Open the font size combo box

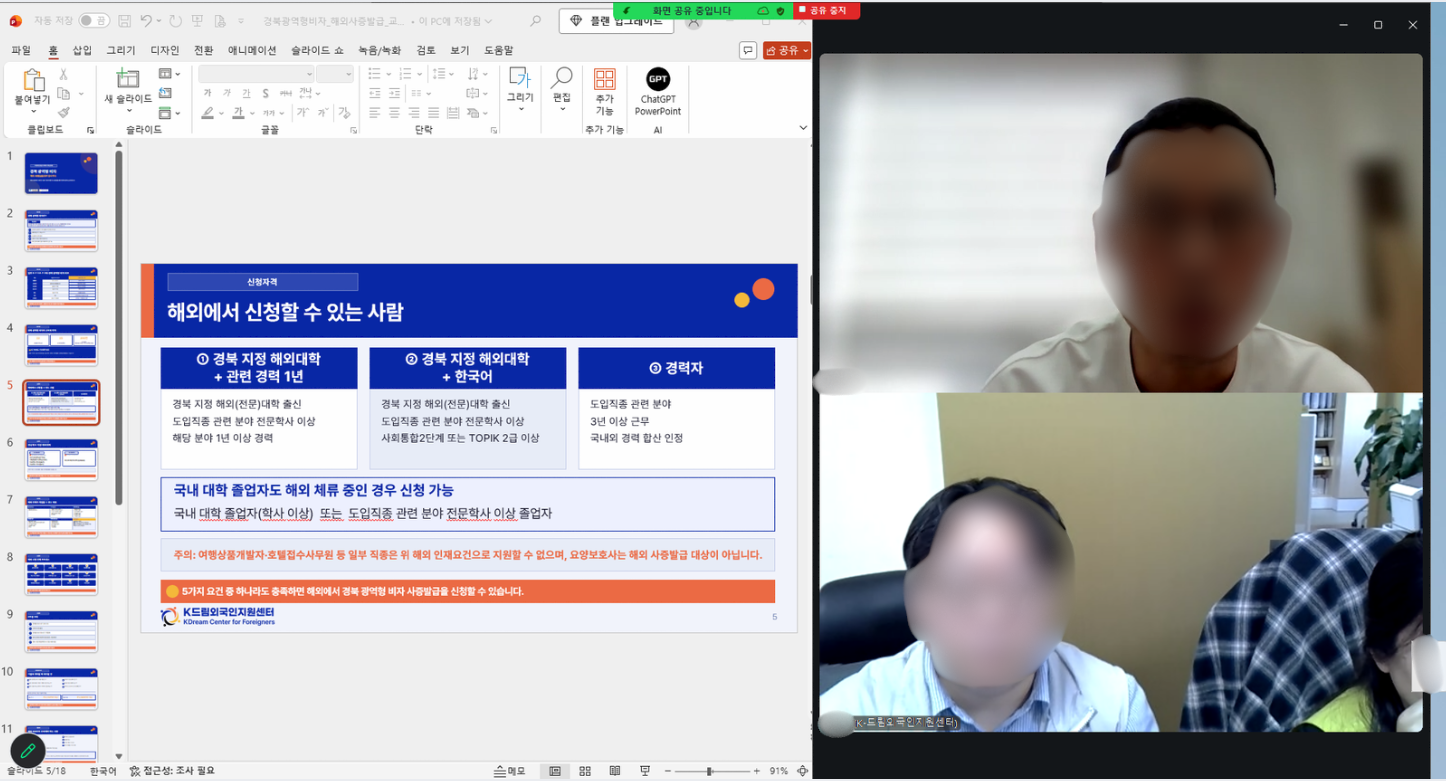pyautogui.click(x=335, y=74)
